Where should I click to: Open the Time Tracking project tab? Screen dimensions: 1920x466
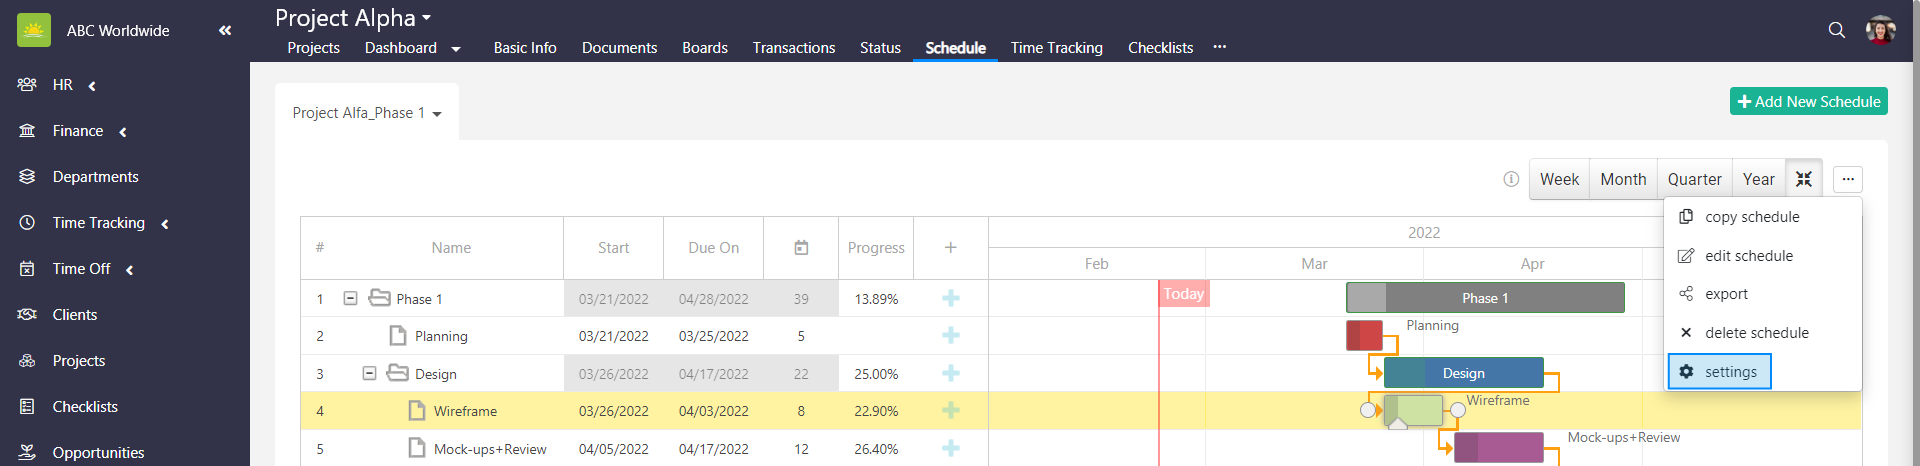1057,48
